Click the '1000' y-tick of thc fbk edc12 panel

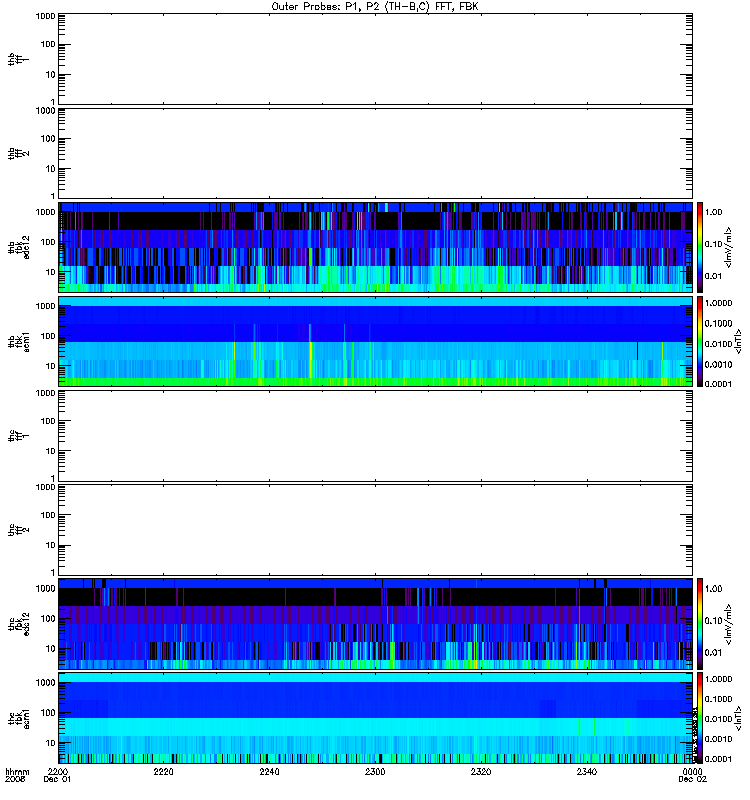pos(46,589)
